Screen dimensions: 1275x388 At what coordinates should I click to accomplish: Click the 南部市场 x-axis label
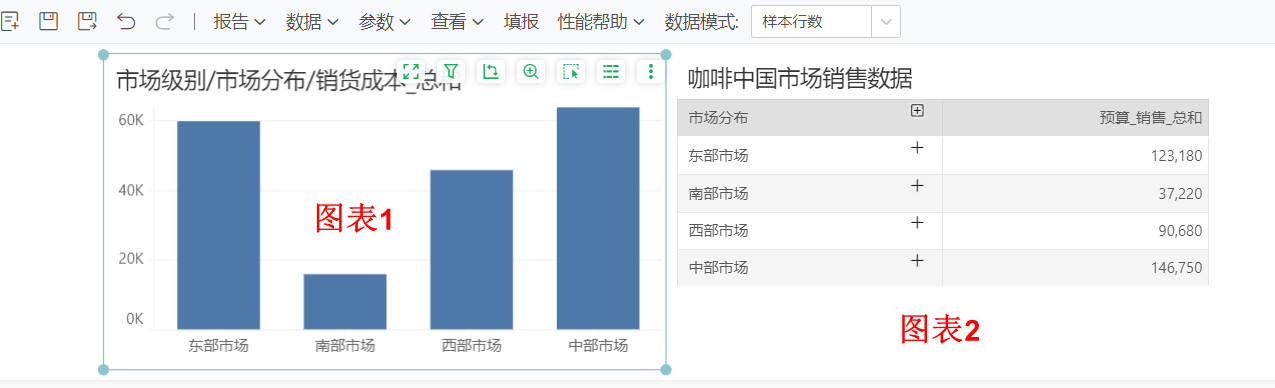[345, 346]
